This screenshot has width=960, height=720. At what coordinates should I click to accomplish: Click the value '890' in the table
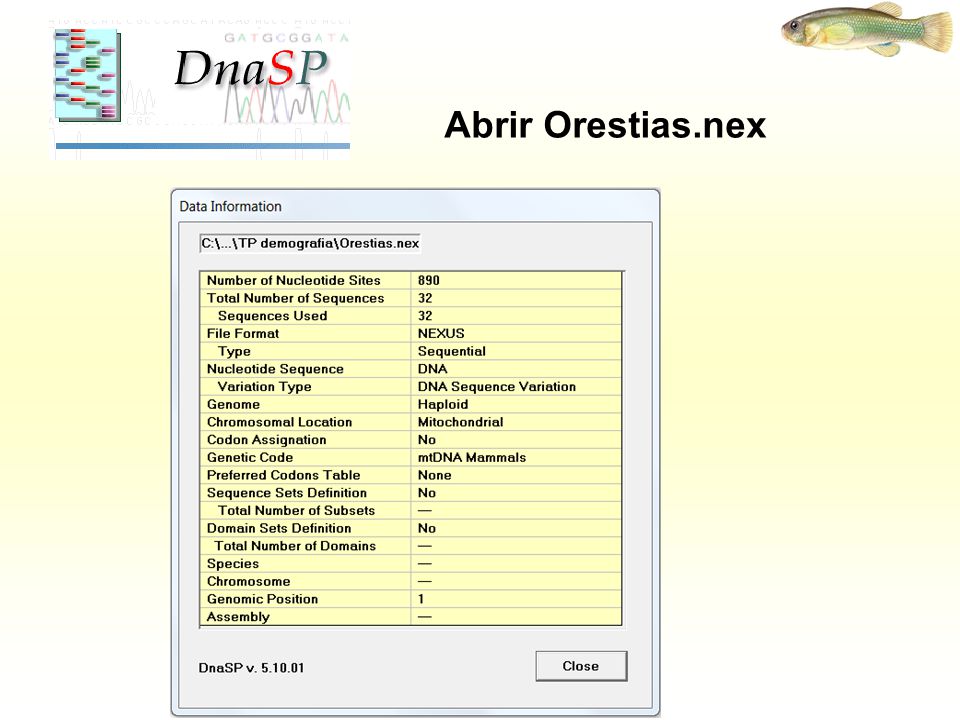click(429, 280)
